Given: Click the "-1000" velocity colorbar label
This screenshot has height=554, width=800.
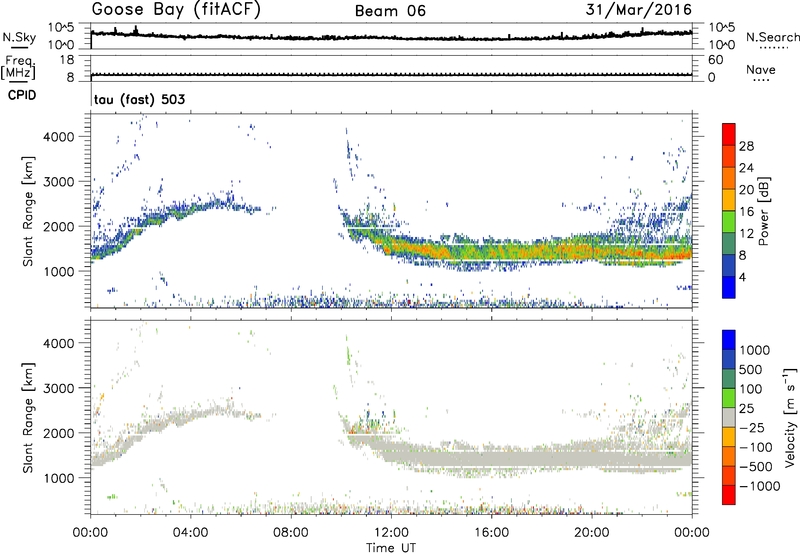Looking at the screenshot, I should pos(760,486).
